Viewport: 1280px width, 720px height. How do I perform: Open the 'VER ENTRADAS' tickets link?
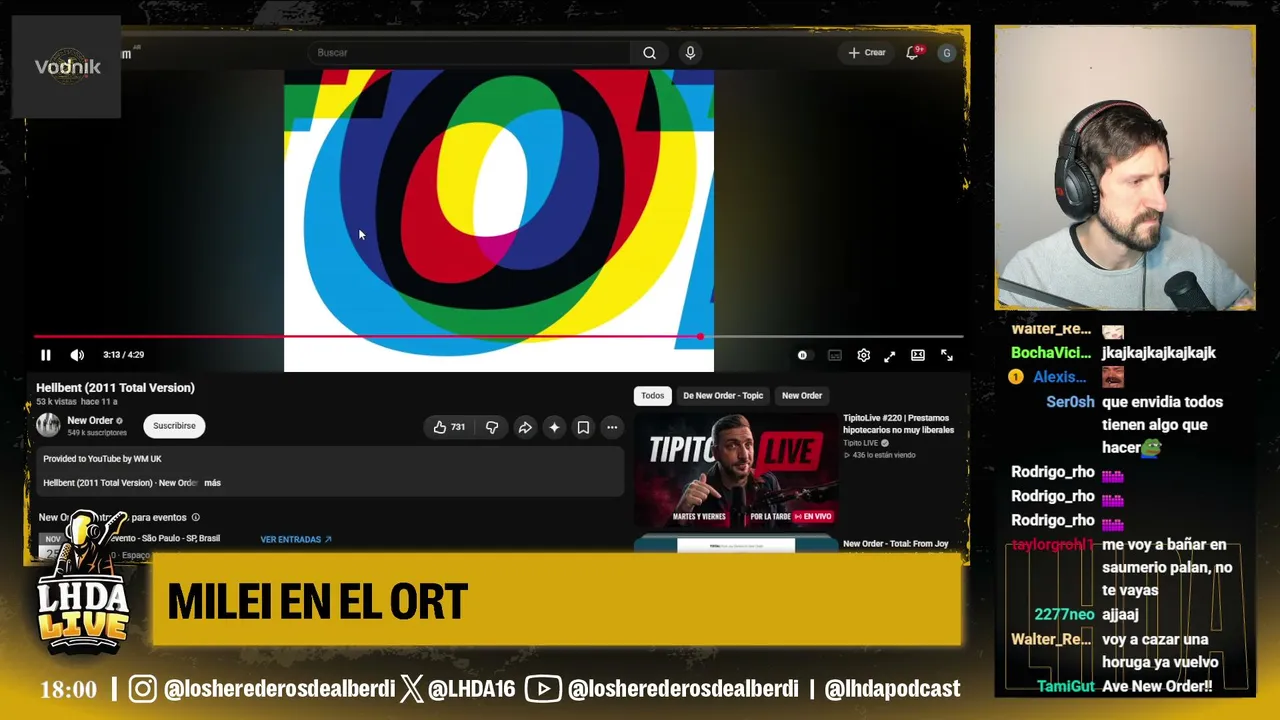click(x=296, y=540)
